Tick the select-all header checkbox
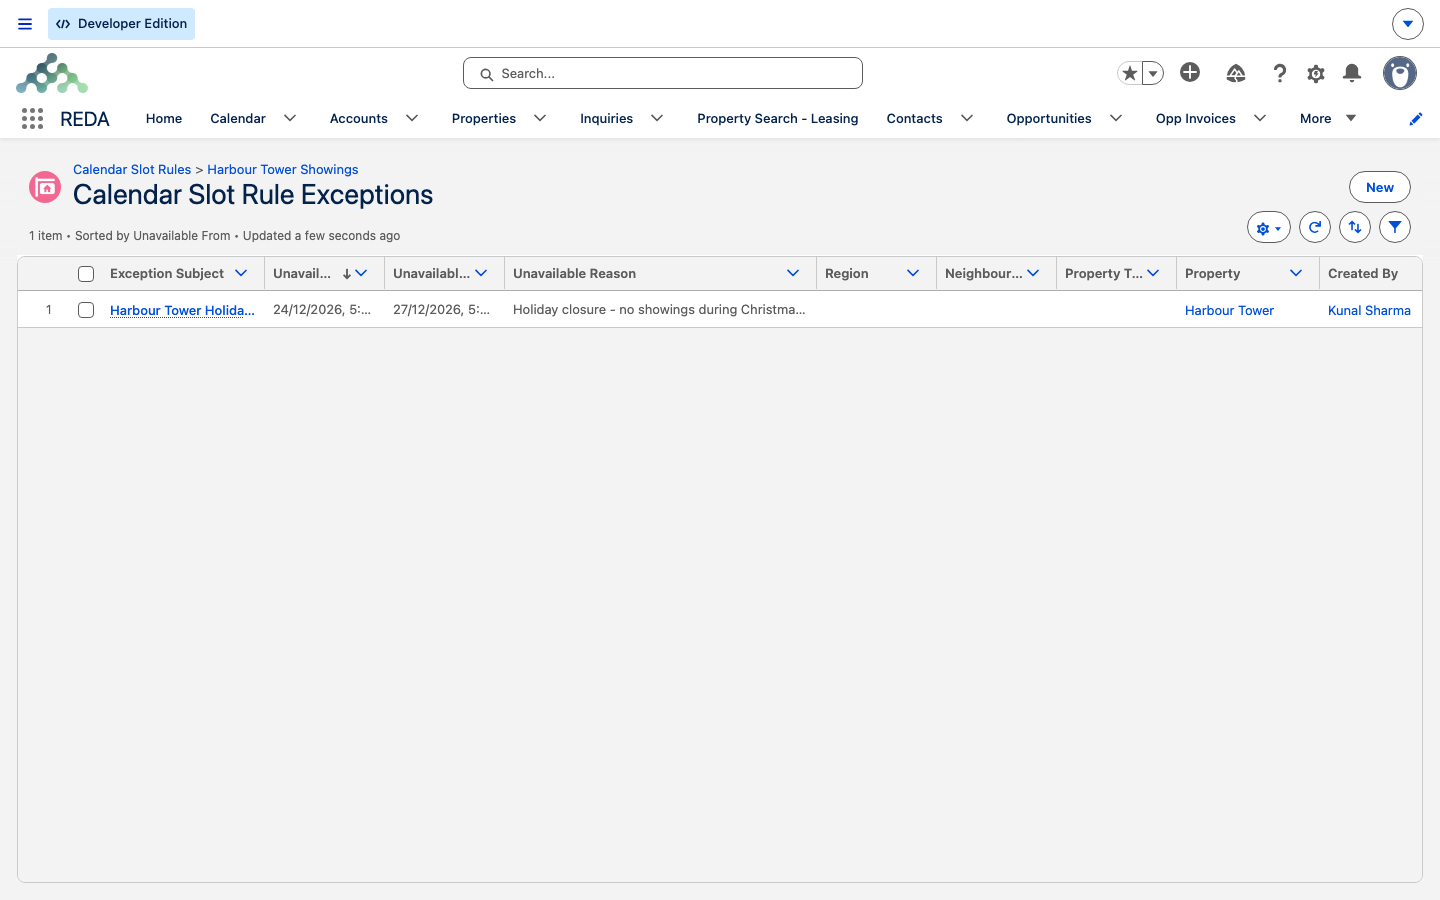1440x900 pixels. click(x=86, y=274)
